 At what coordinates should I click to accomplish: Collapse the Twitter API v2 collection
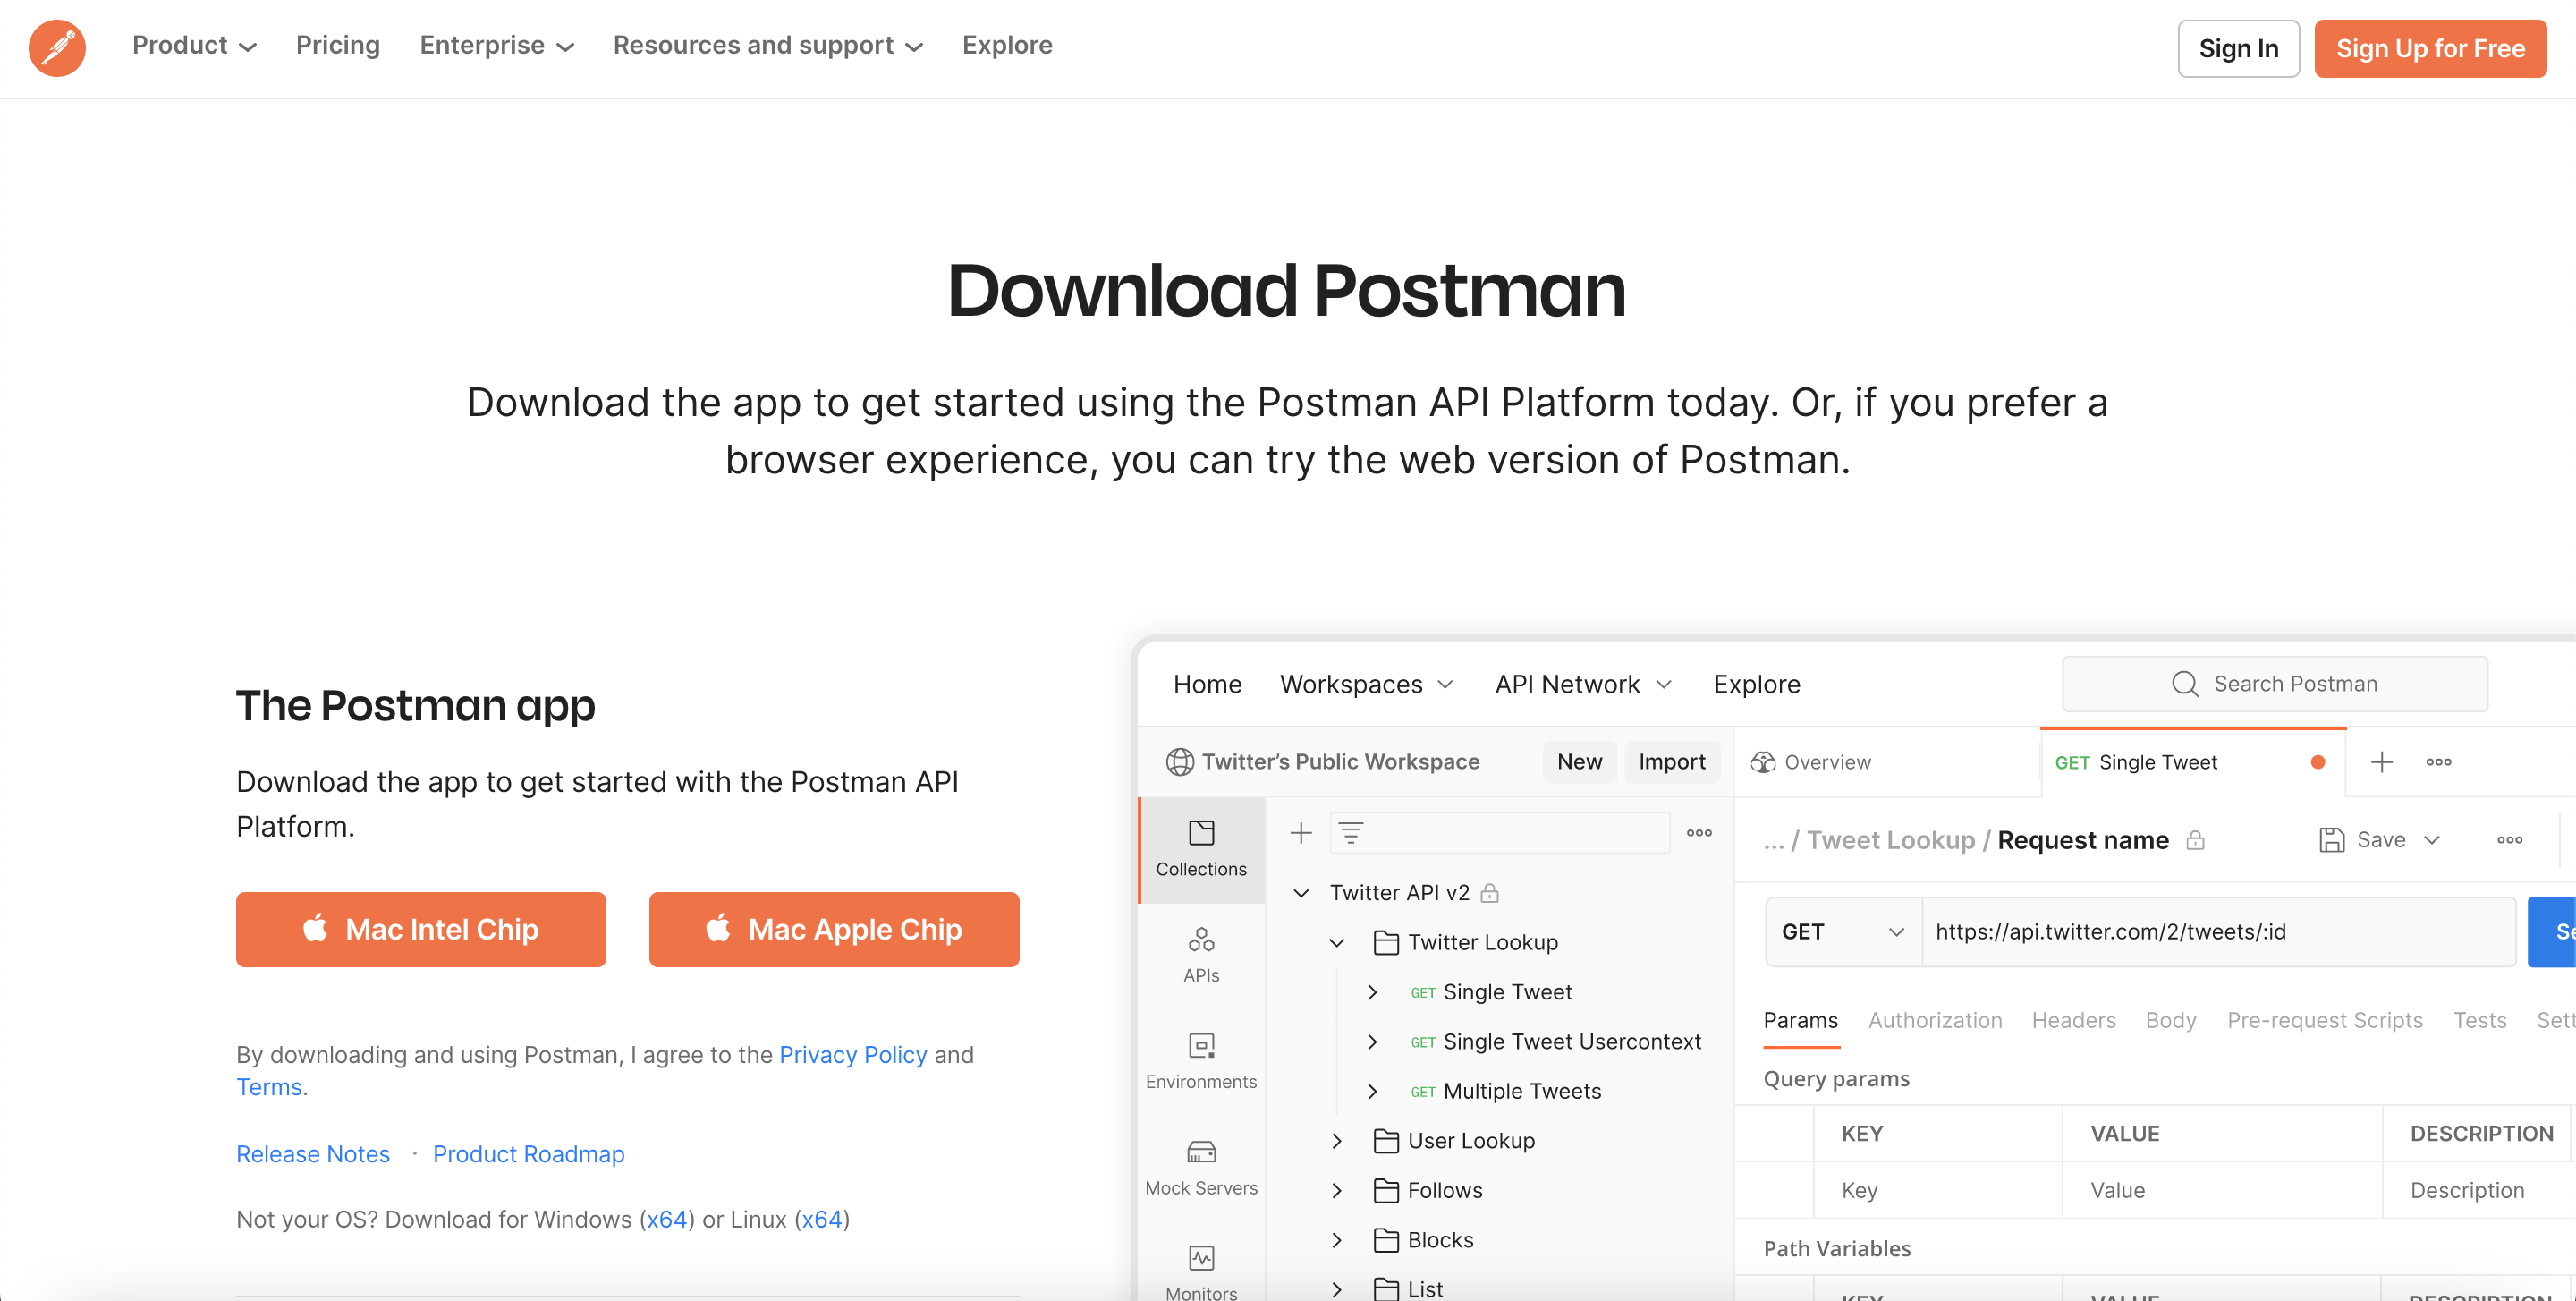(1301, 893)
